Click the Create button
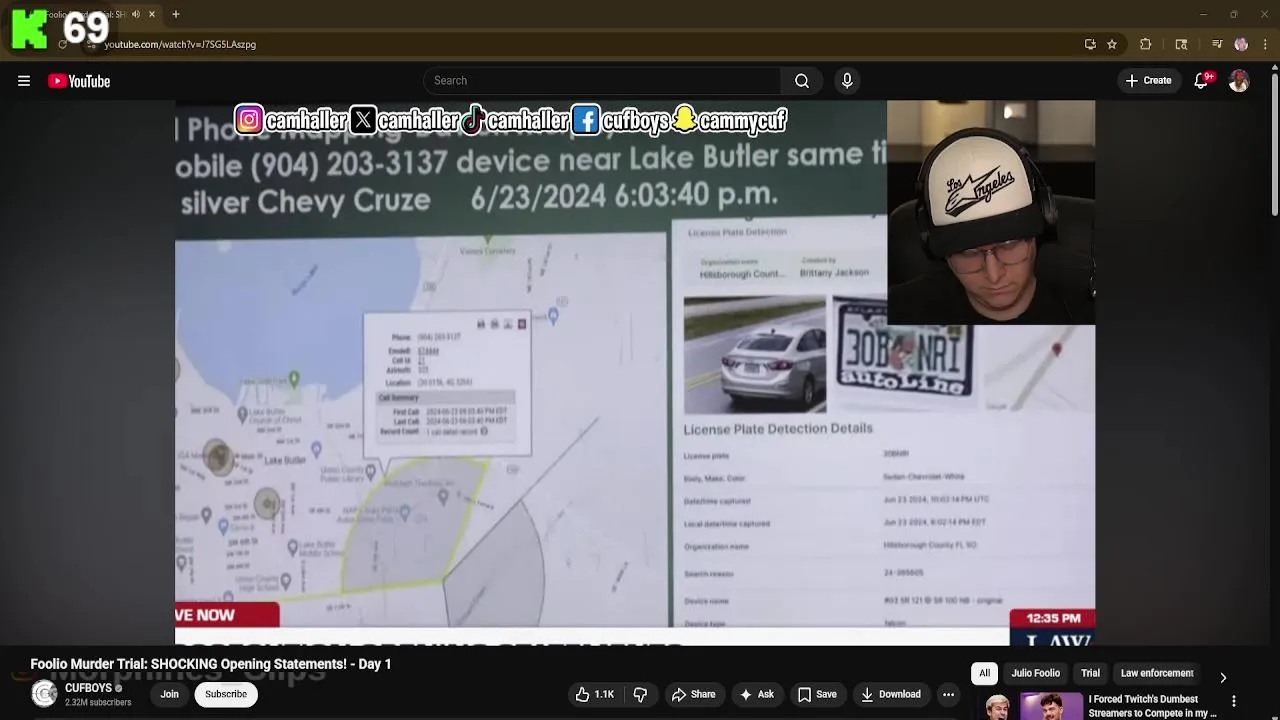Screen dimensions: 1280x720 1148,81
